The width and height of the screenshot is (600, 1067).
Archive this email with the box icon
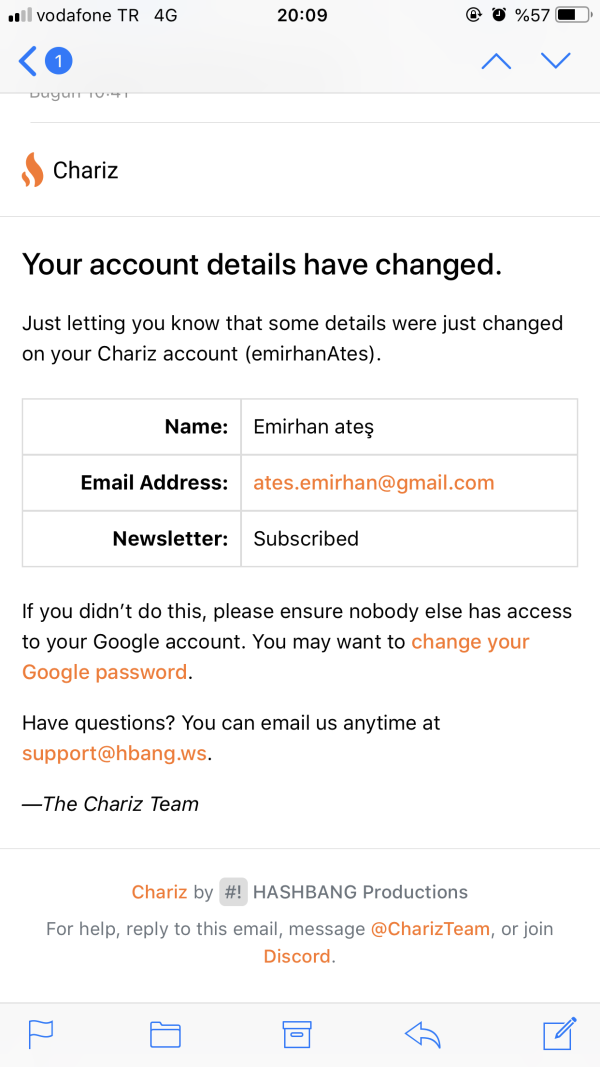coord(297,1034)
